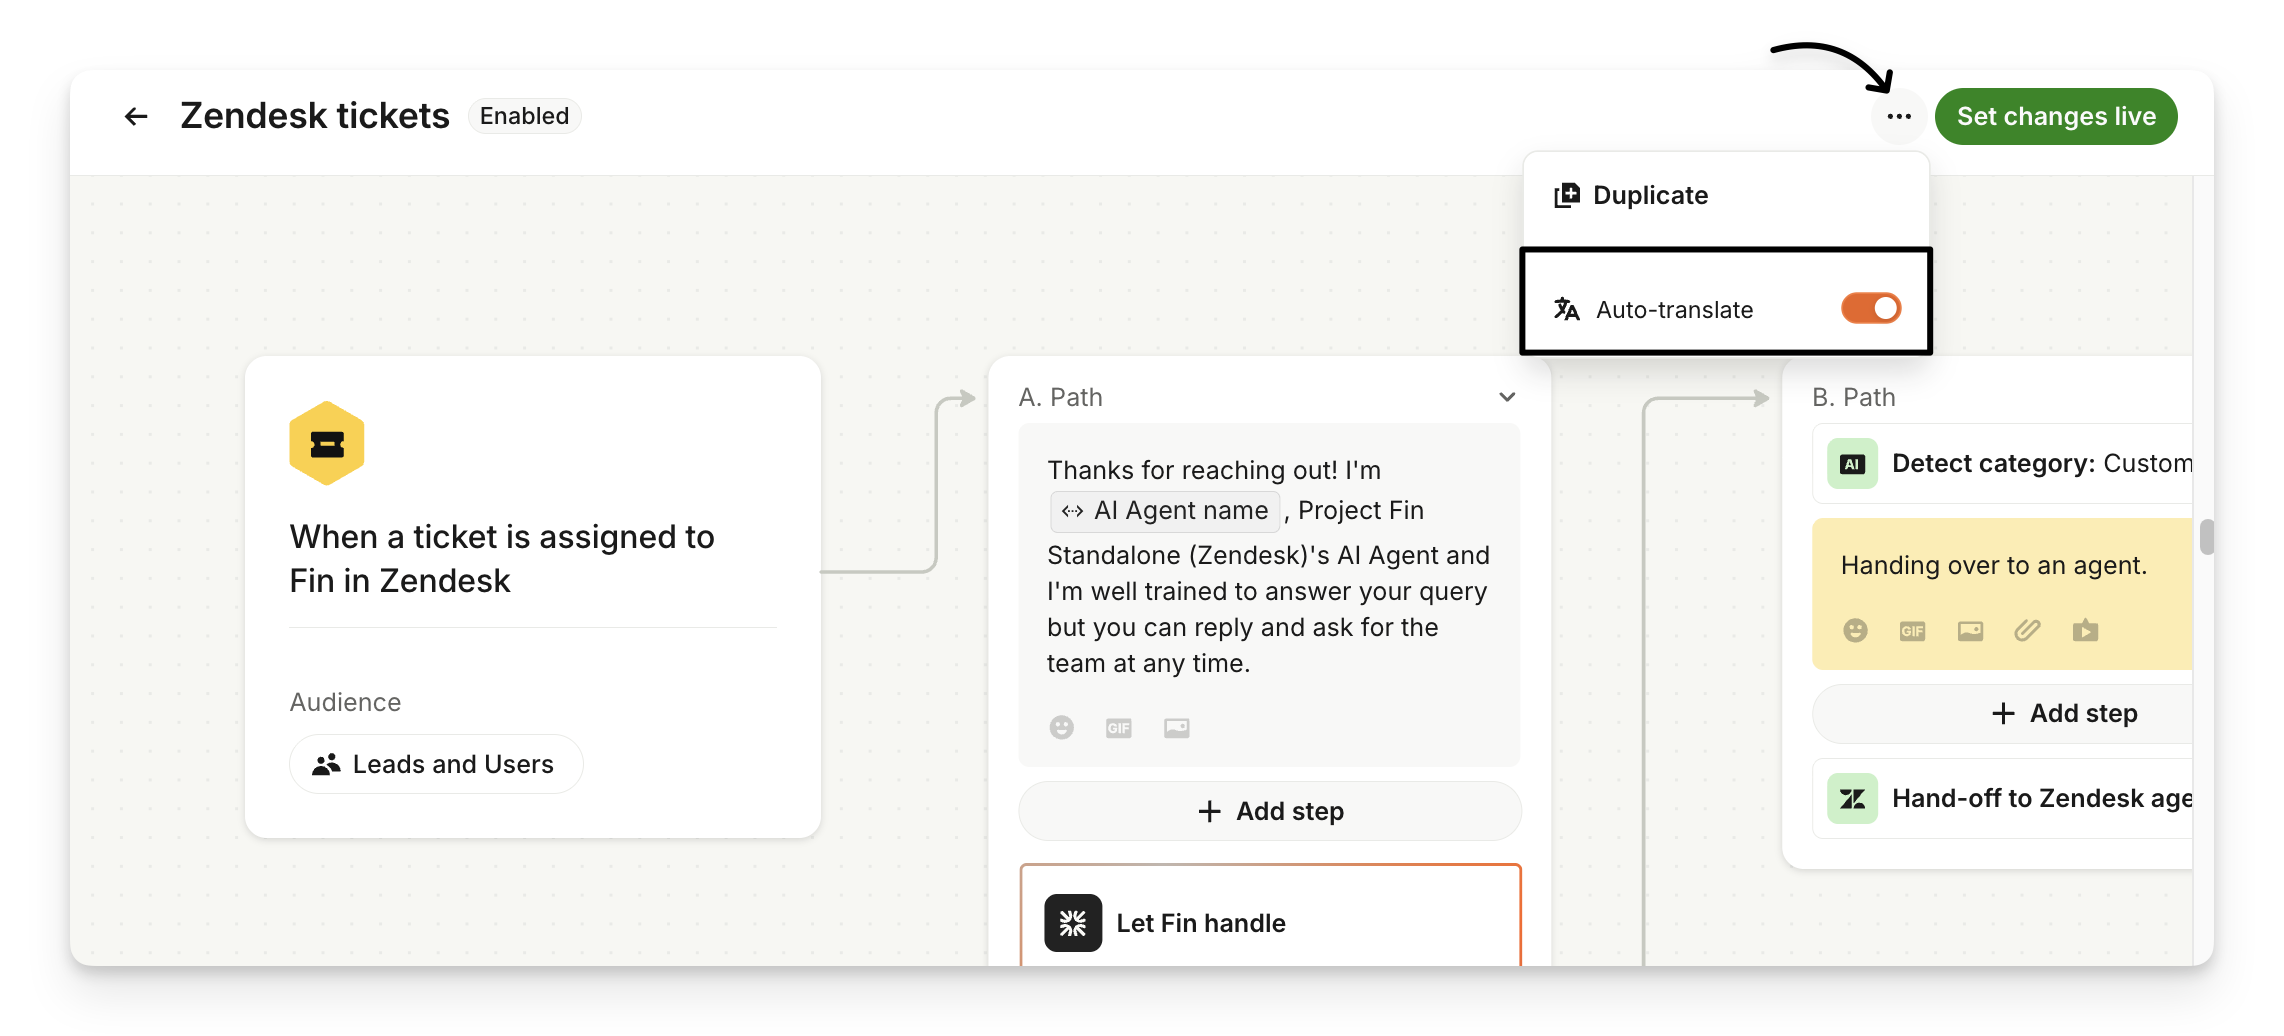This screenshot has width=2284, height=1036.
Task: Select Duplicate from the menu
Action: (1650, 196)
